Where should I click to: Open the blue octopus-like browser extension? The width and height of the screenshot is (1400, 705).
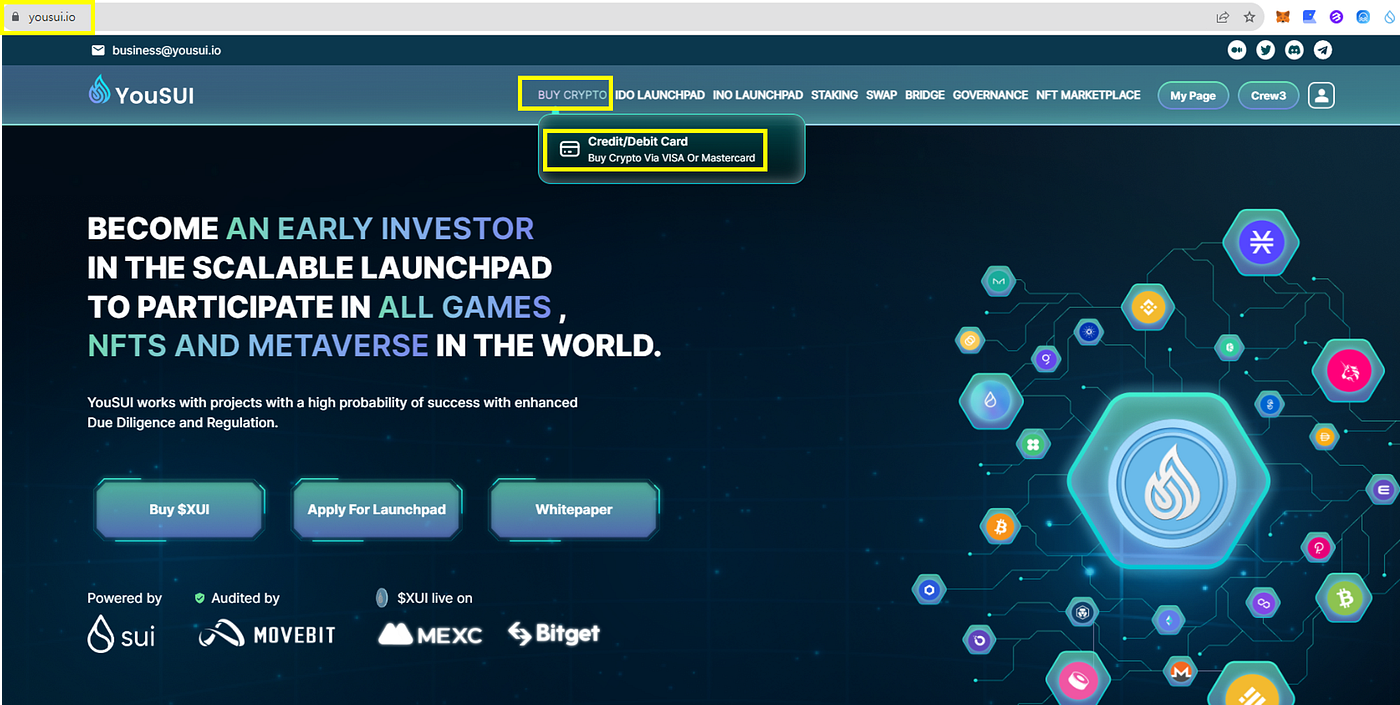tap(1363, 17)
